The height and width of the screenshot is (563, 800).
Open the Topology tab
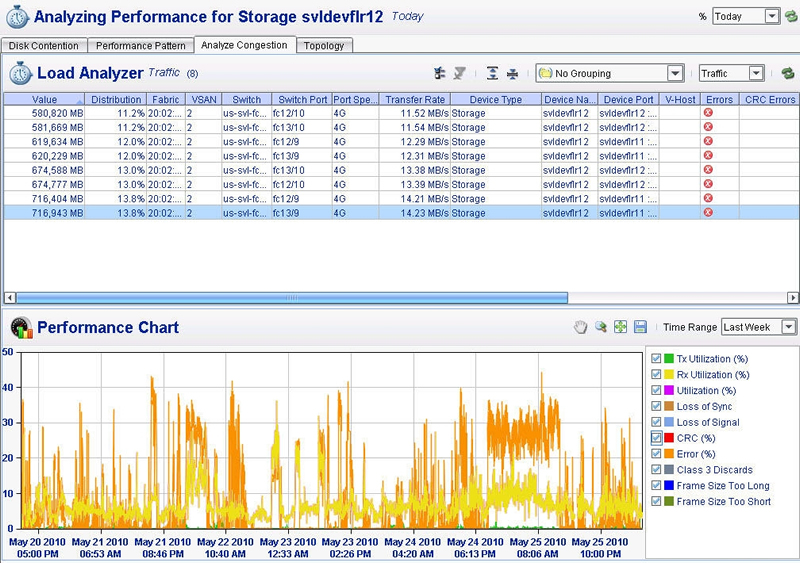[323, 46]
